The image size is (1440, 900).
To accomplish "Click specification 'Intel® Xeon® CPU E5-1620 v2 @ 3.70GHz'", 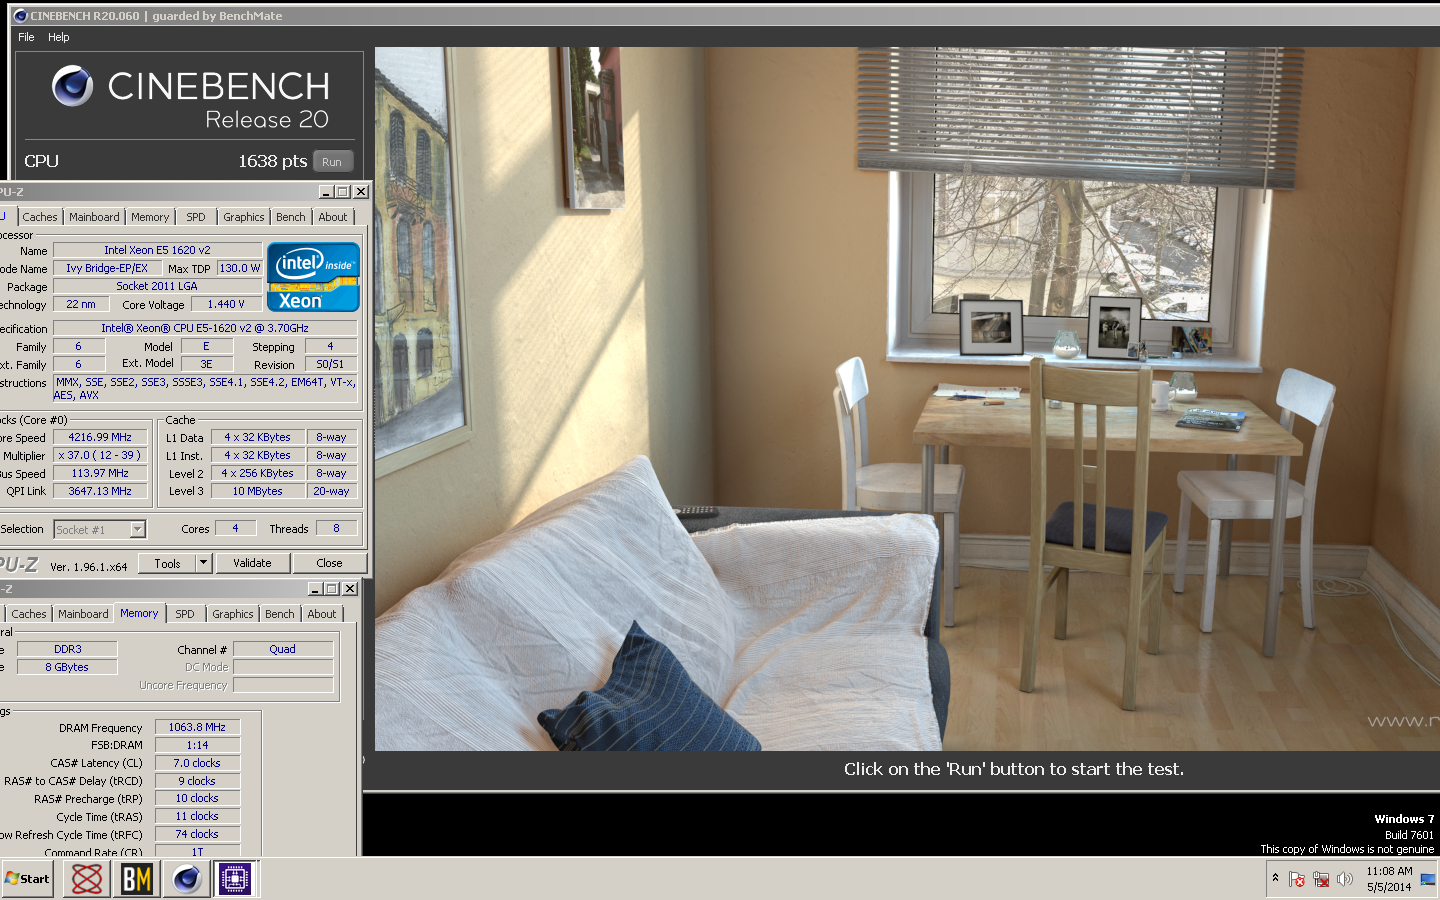I will tap(205, 328).
